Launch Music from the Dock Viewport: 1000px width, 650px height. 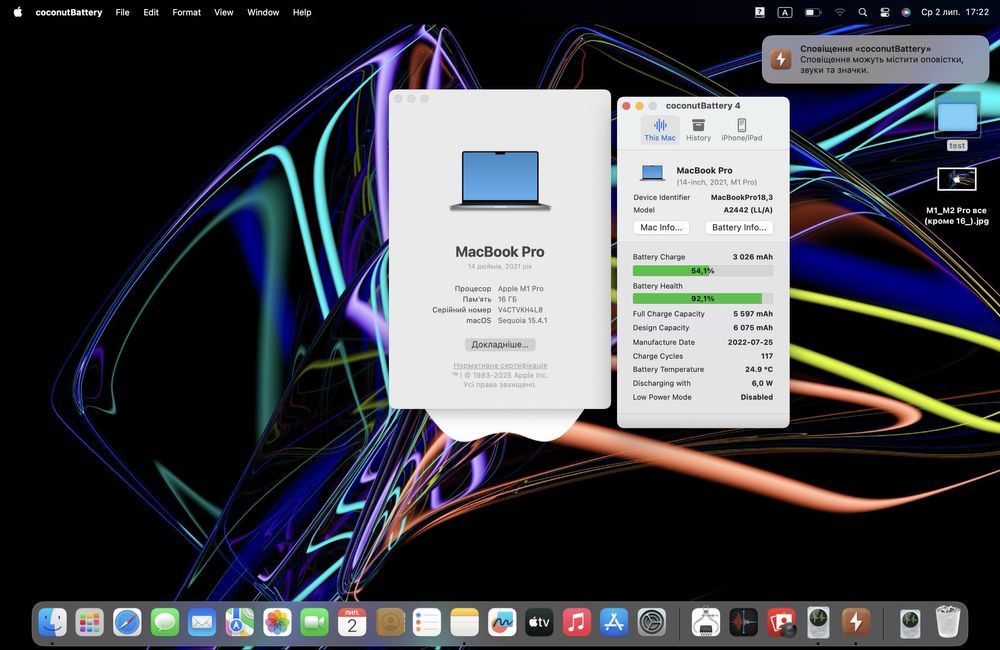click(577, 622)
